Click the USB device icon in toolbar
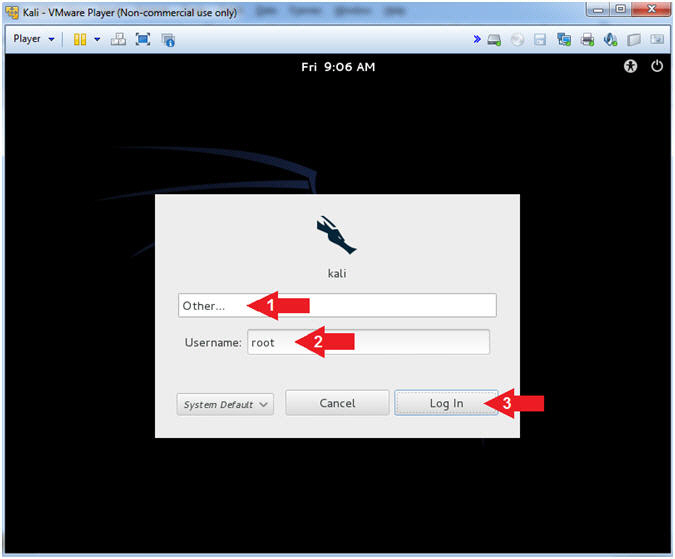This screenshot has width=675, height=559. pos(634,40)
